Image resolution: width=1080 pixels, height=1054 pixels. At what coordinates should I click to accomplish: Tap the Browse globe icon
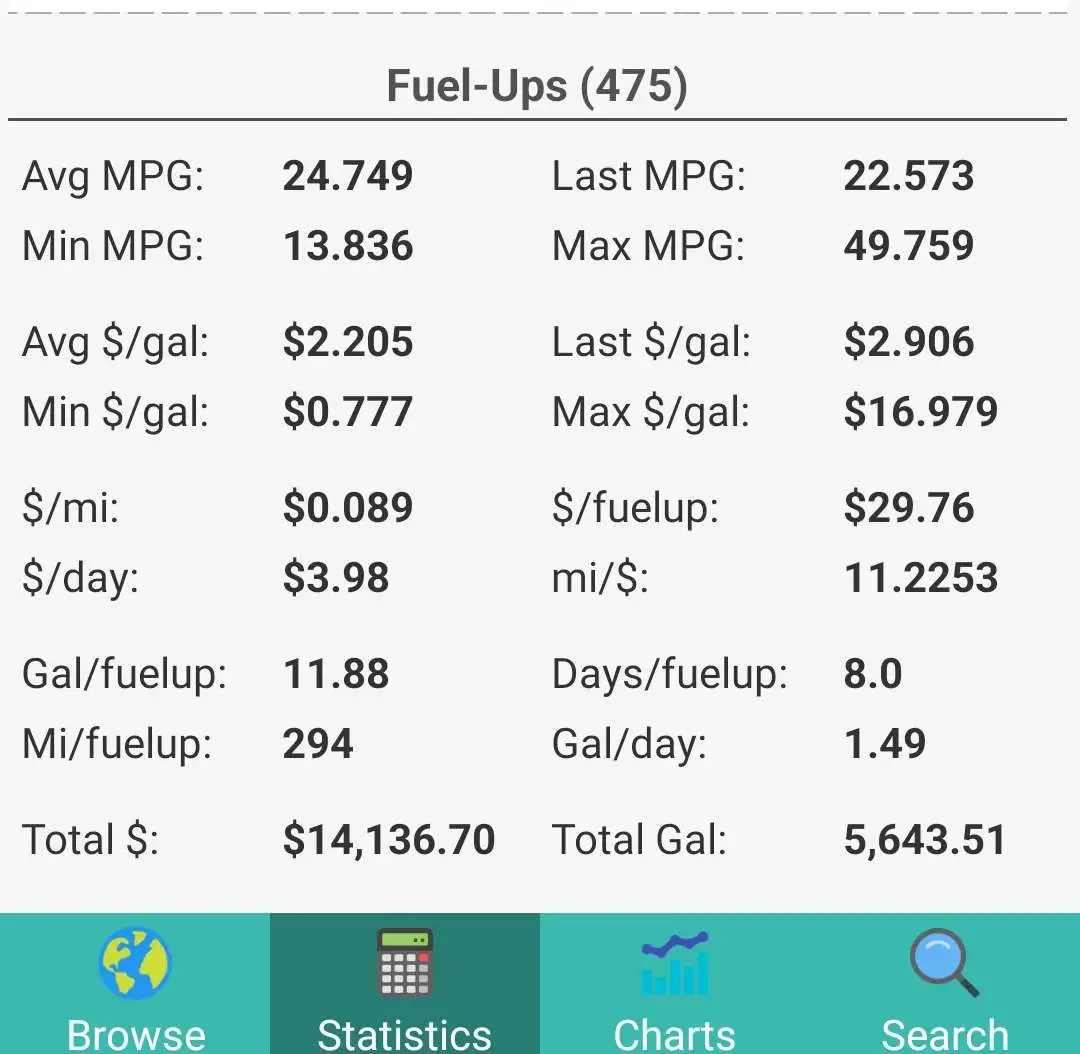pyautogui.click(x=135, y=963)
